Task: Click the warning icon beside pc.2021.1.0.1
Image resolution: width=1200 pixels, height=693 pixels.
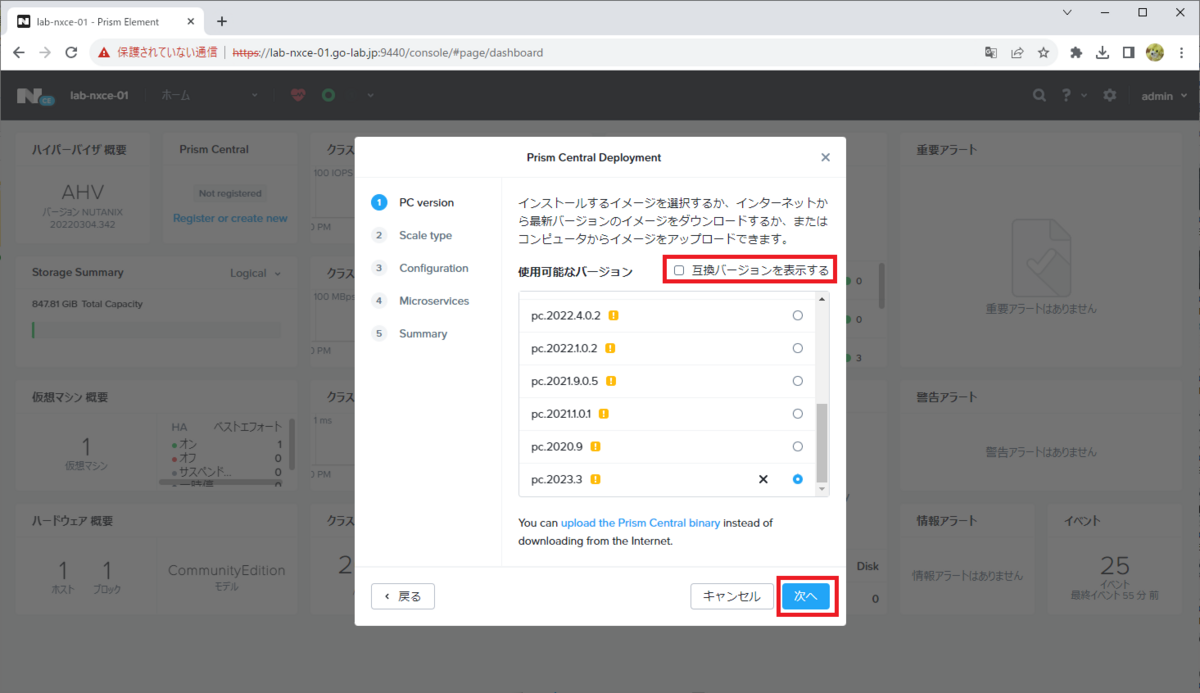Action: (604, 414)
